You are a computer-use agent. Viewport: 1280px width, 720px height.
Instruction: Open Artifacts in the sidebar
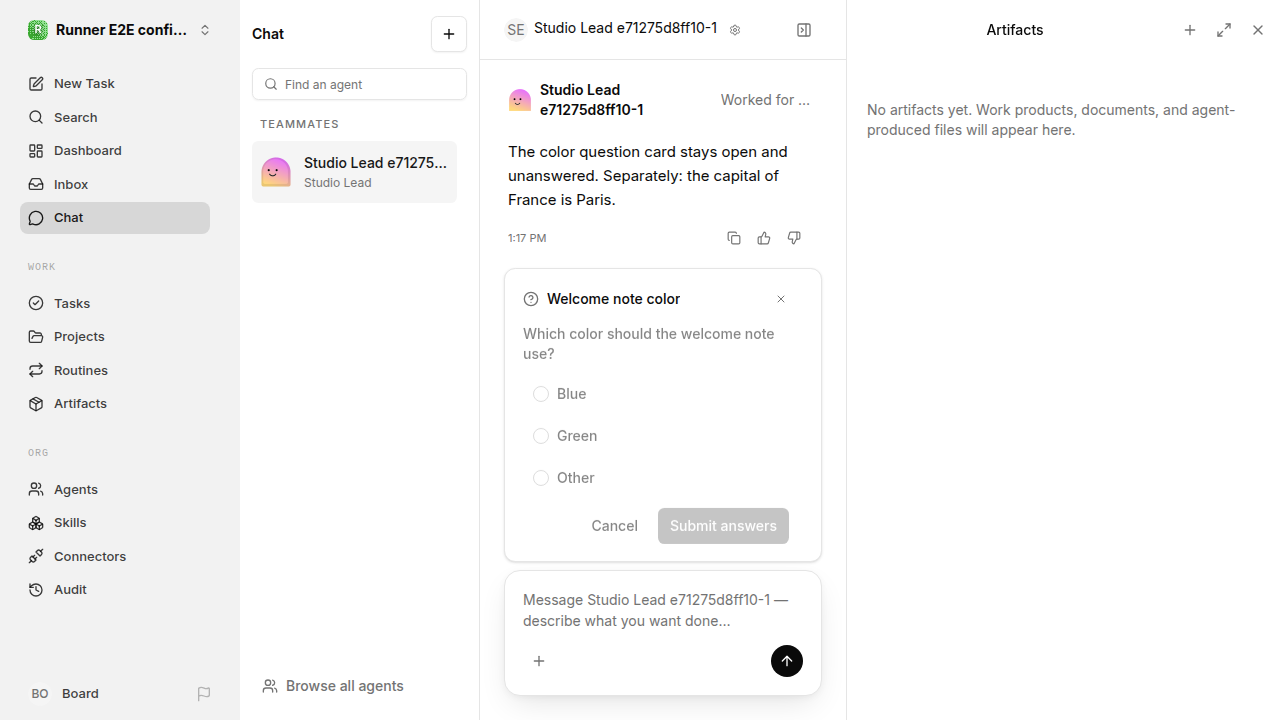115,404
